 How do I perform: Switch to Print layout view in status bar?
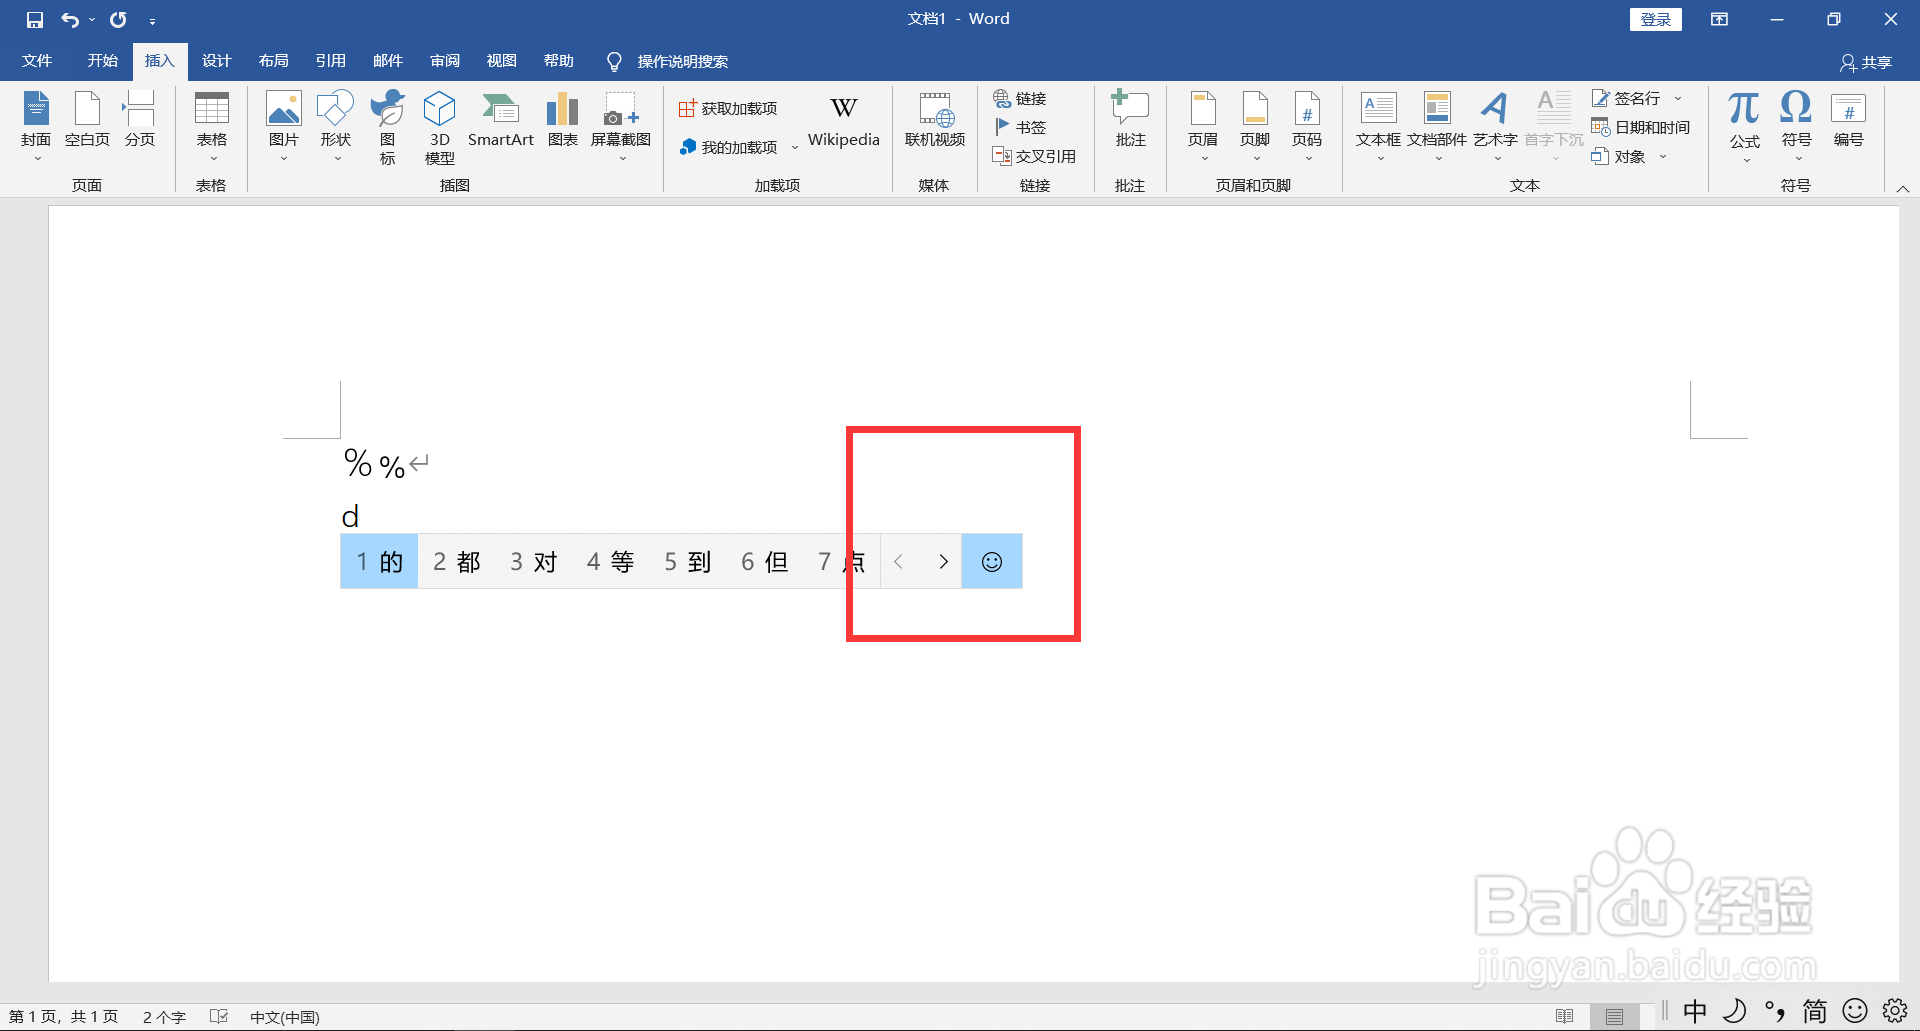point(1614,1016)
